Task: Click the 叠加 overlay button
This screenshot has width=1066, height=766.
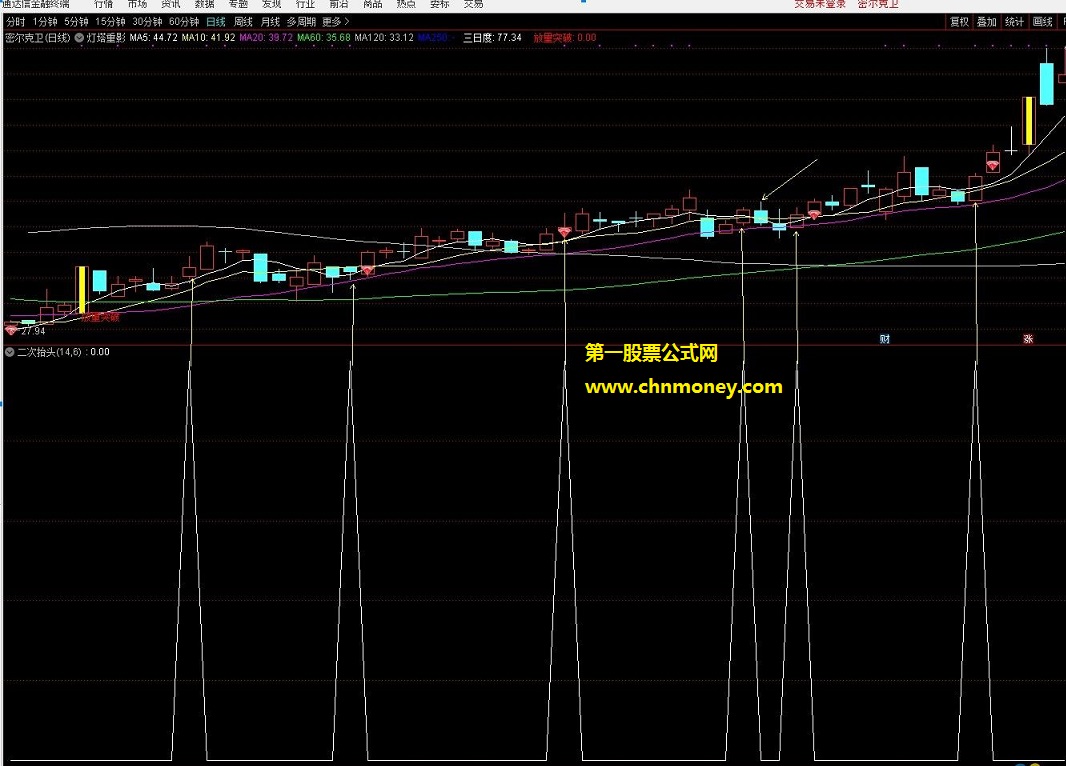Action: pyautogui.click(x=986, y=22)
